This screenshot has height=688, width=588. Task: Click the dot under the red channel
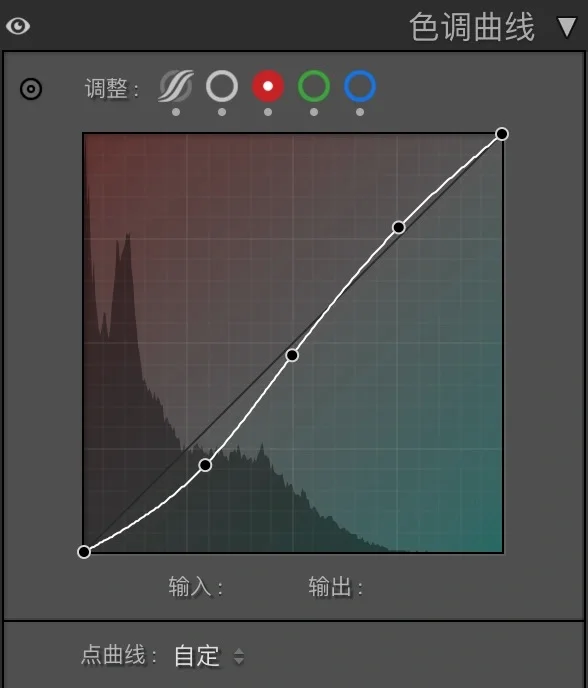(268, 112)
